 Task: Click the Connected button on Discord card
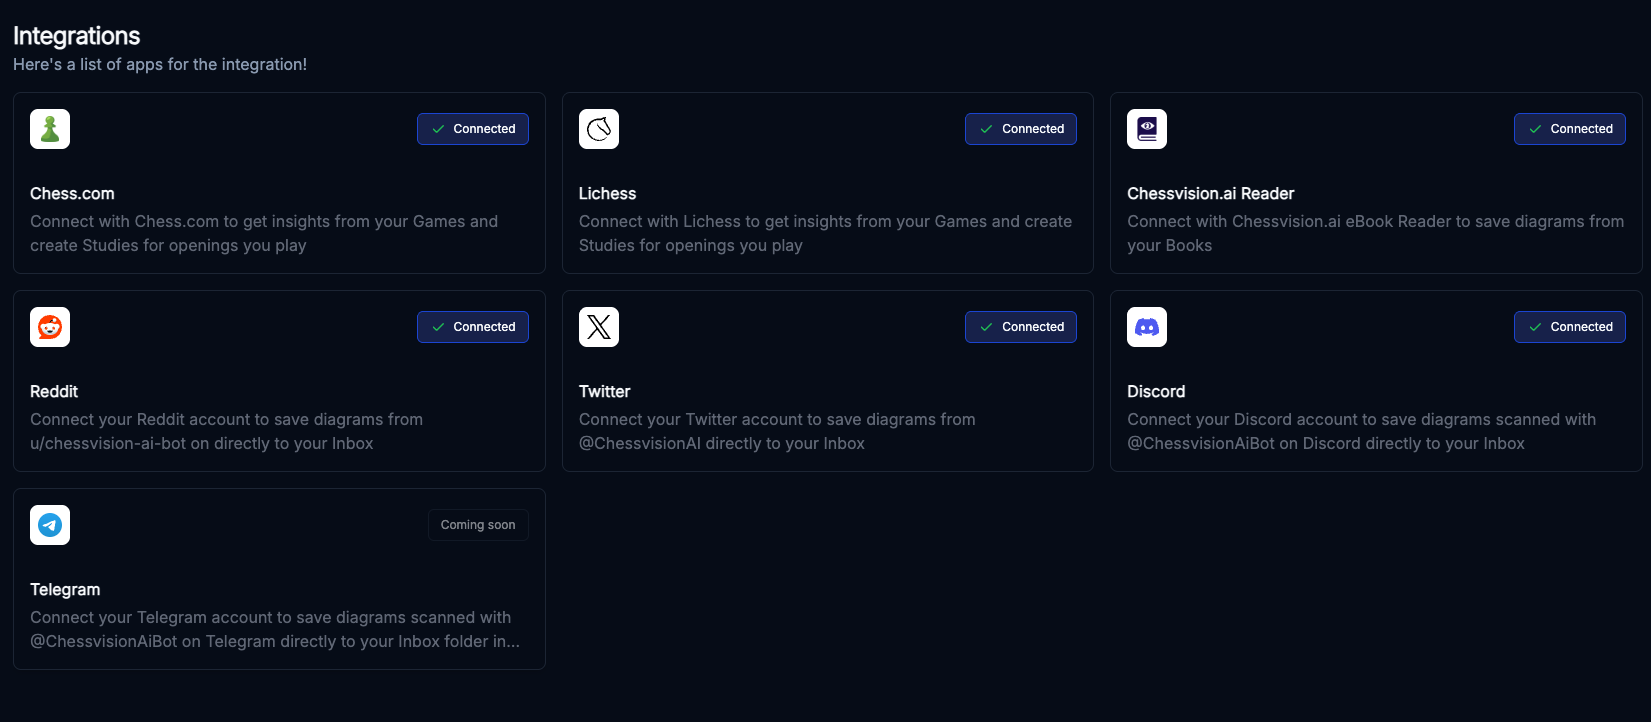(x=1570, y=327)
